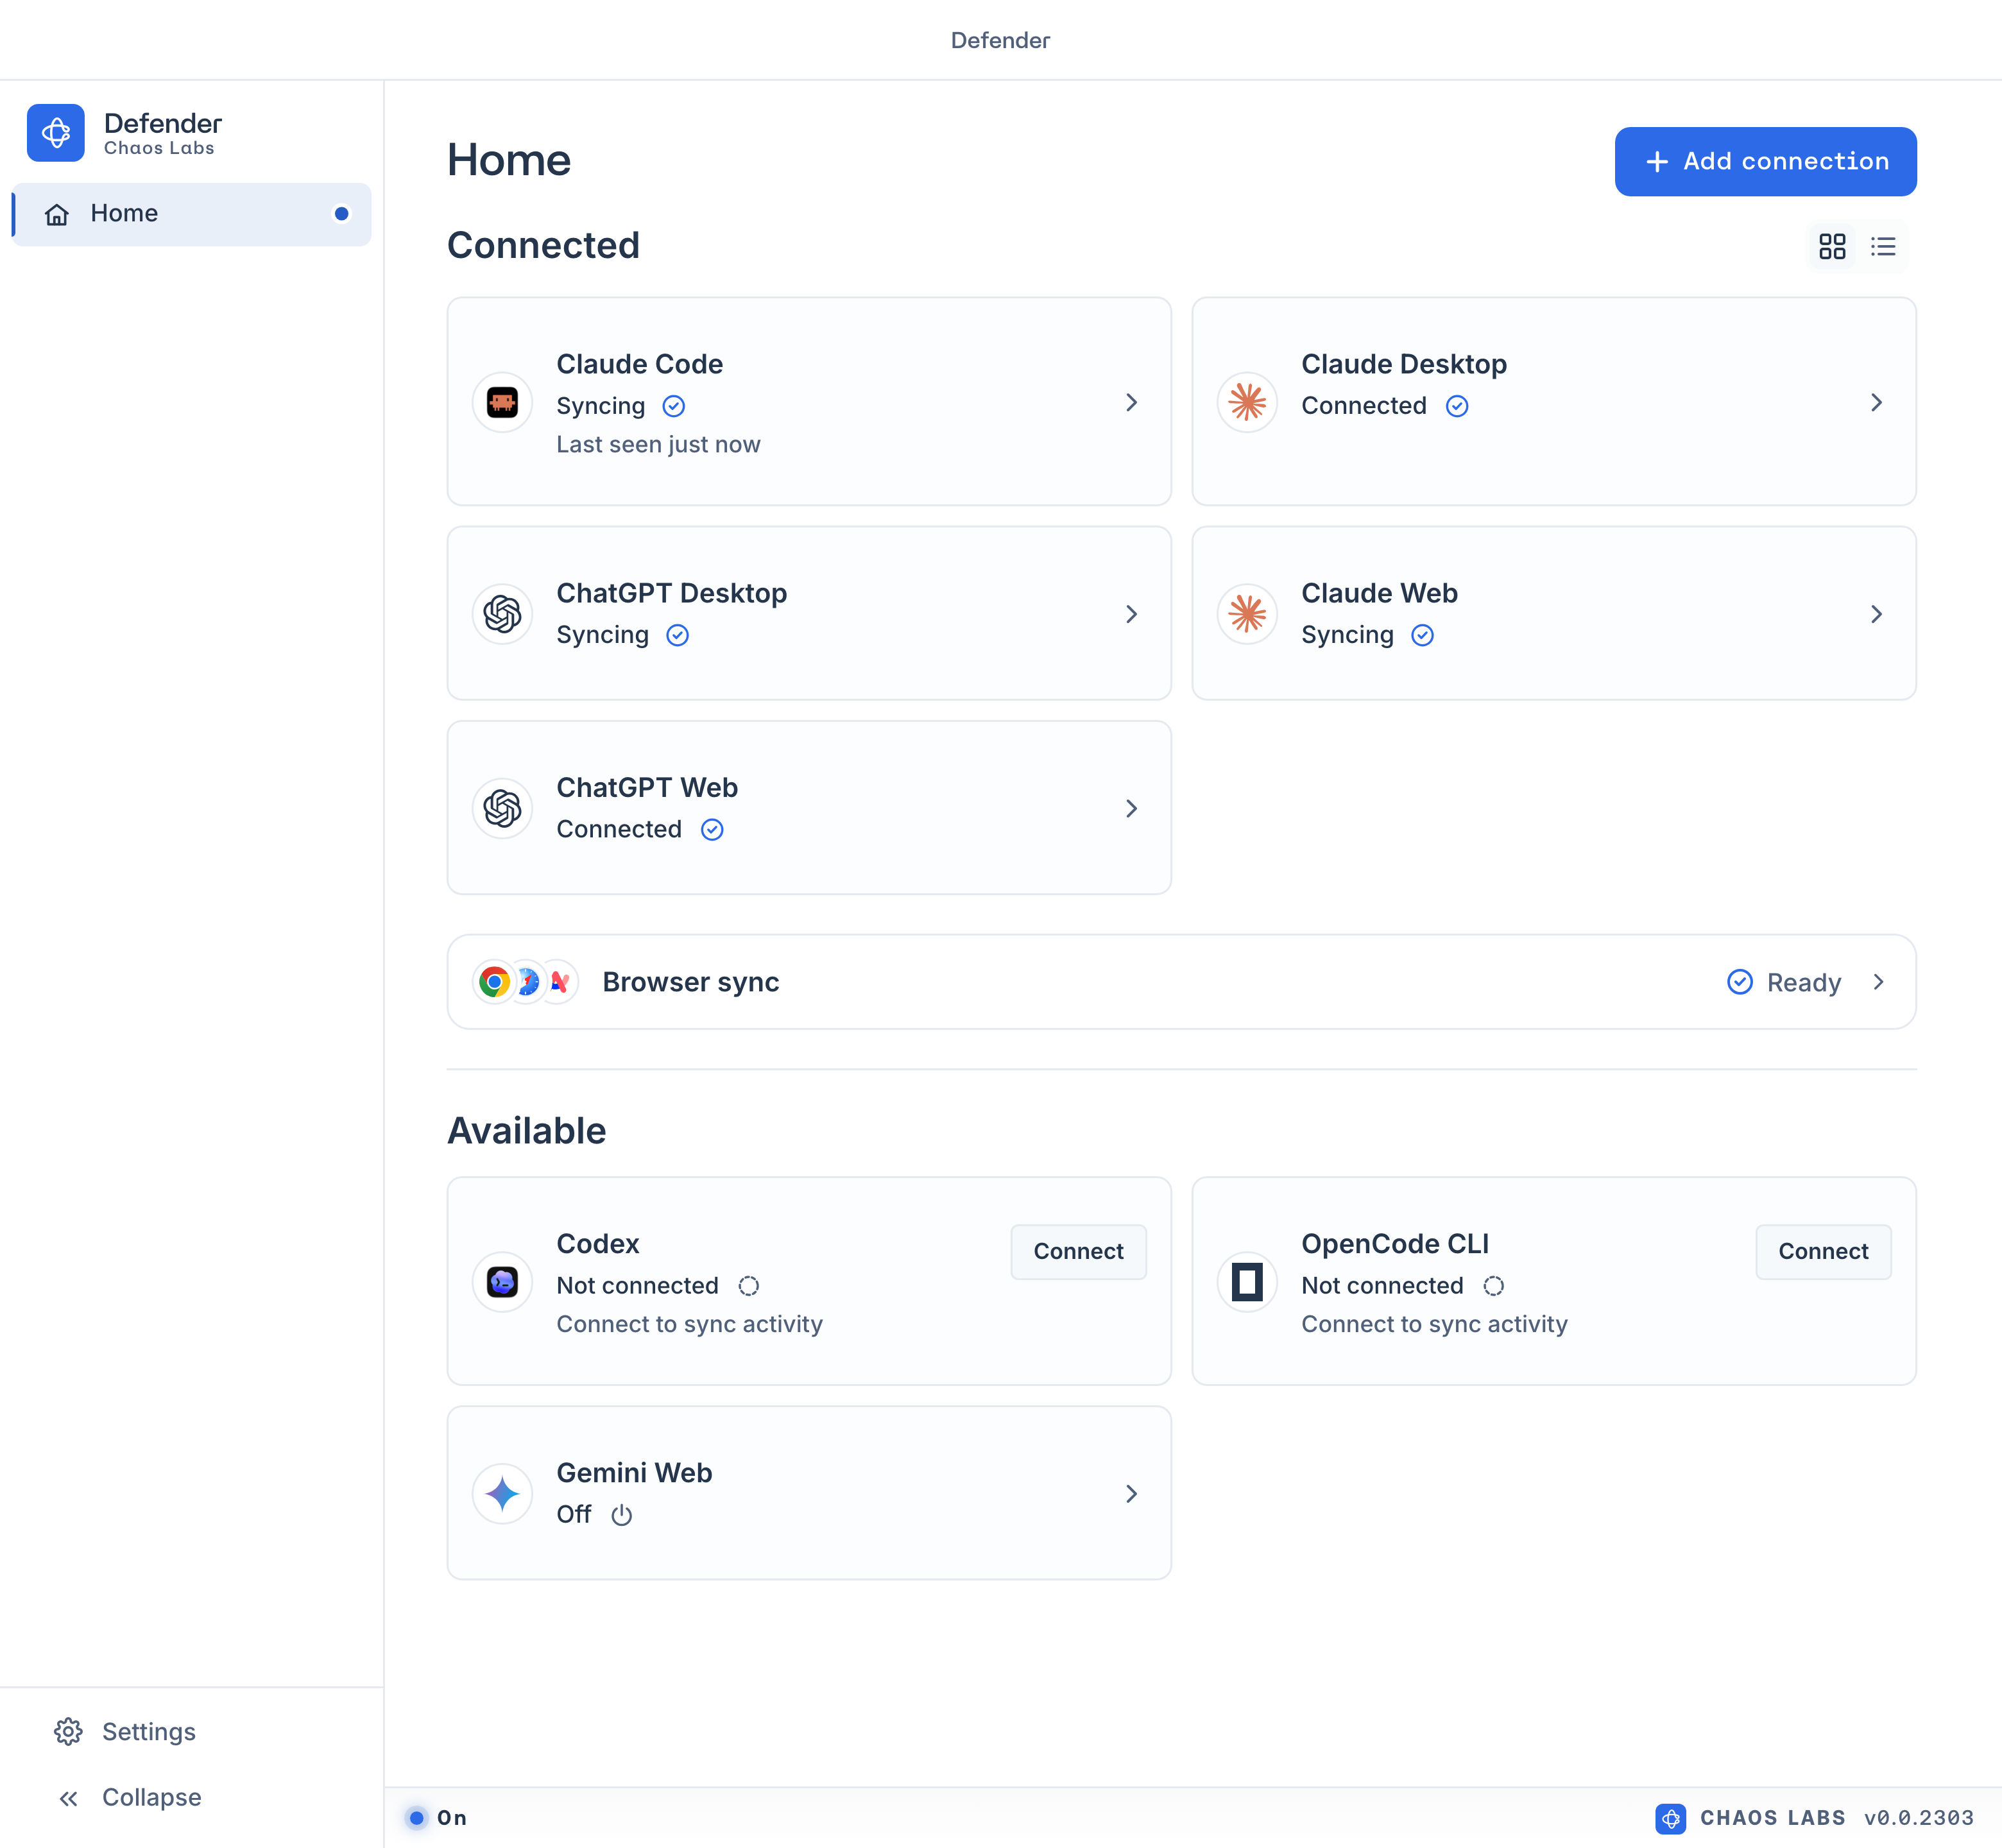Screen dimensions: 2002x1848
Task: Click the Settings gear icon
Action: click(x=68, y=1731)
